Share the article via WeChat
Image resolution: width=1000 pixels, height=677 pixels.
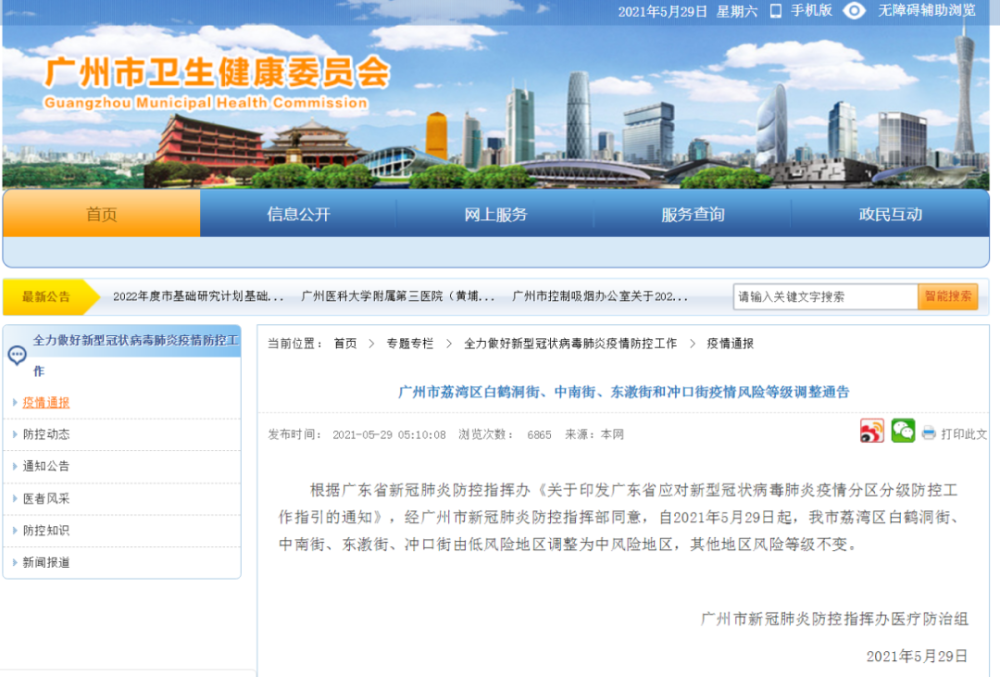point(903,430)
